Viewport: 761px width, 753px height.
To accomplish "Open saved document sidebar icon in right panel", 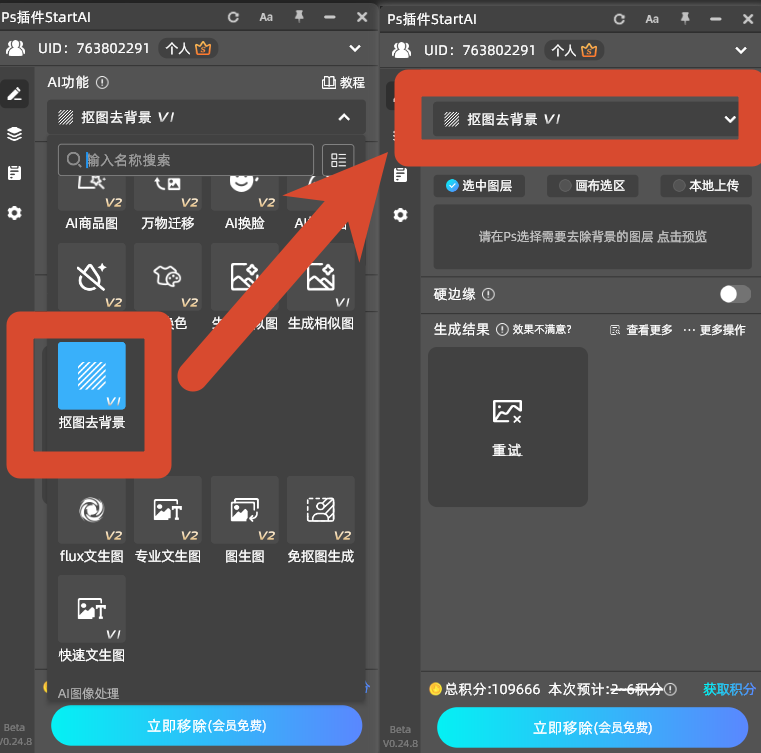I will [x=400, y=175].
